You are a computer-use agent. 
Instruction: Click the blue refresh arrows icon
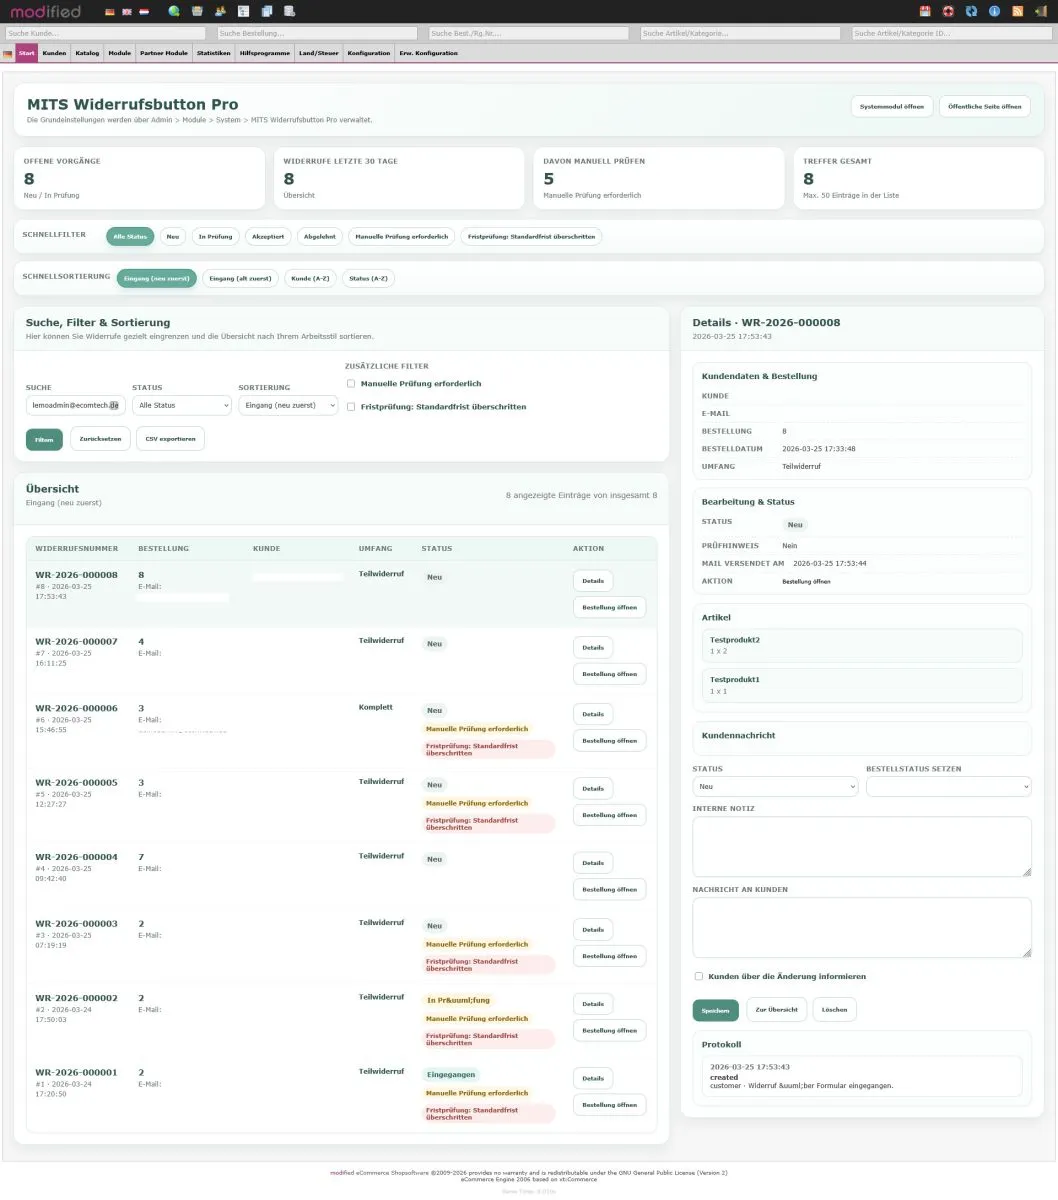point(971,12)
